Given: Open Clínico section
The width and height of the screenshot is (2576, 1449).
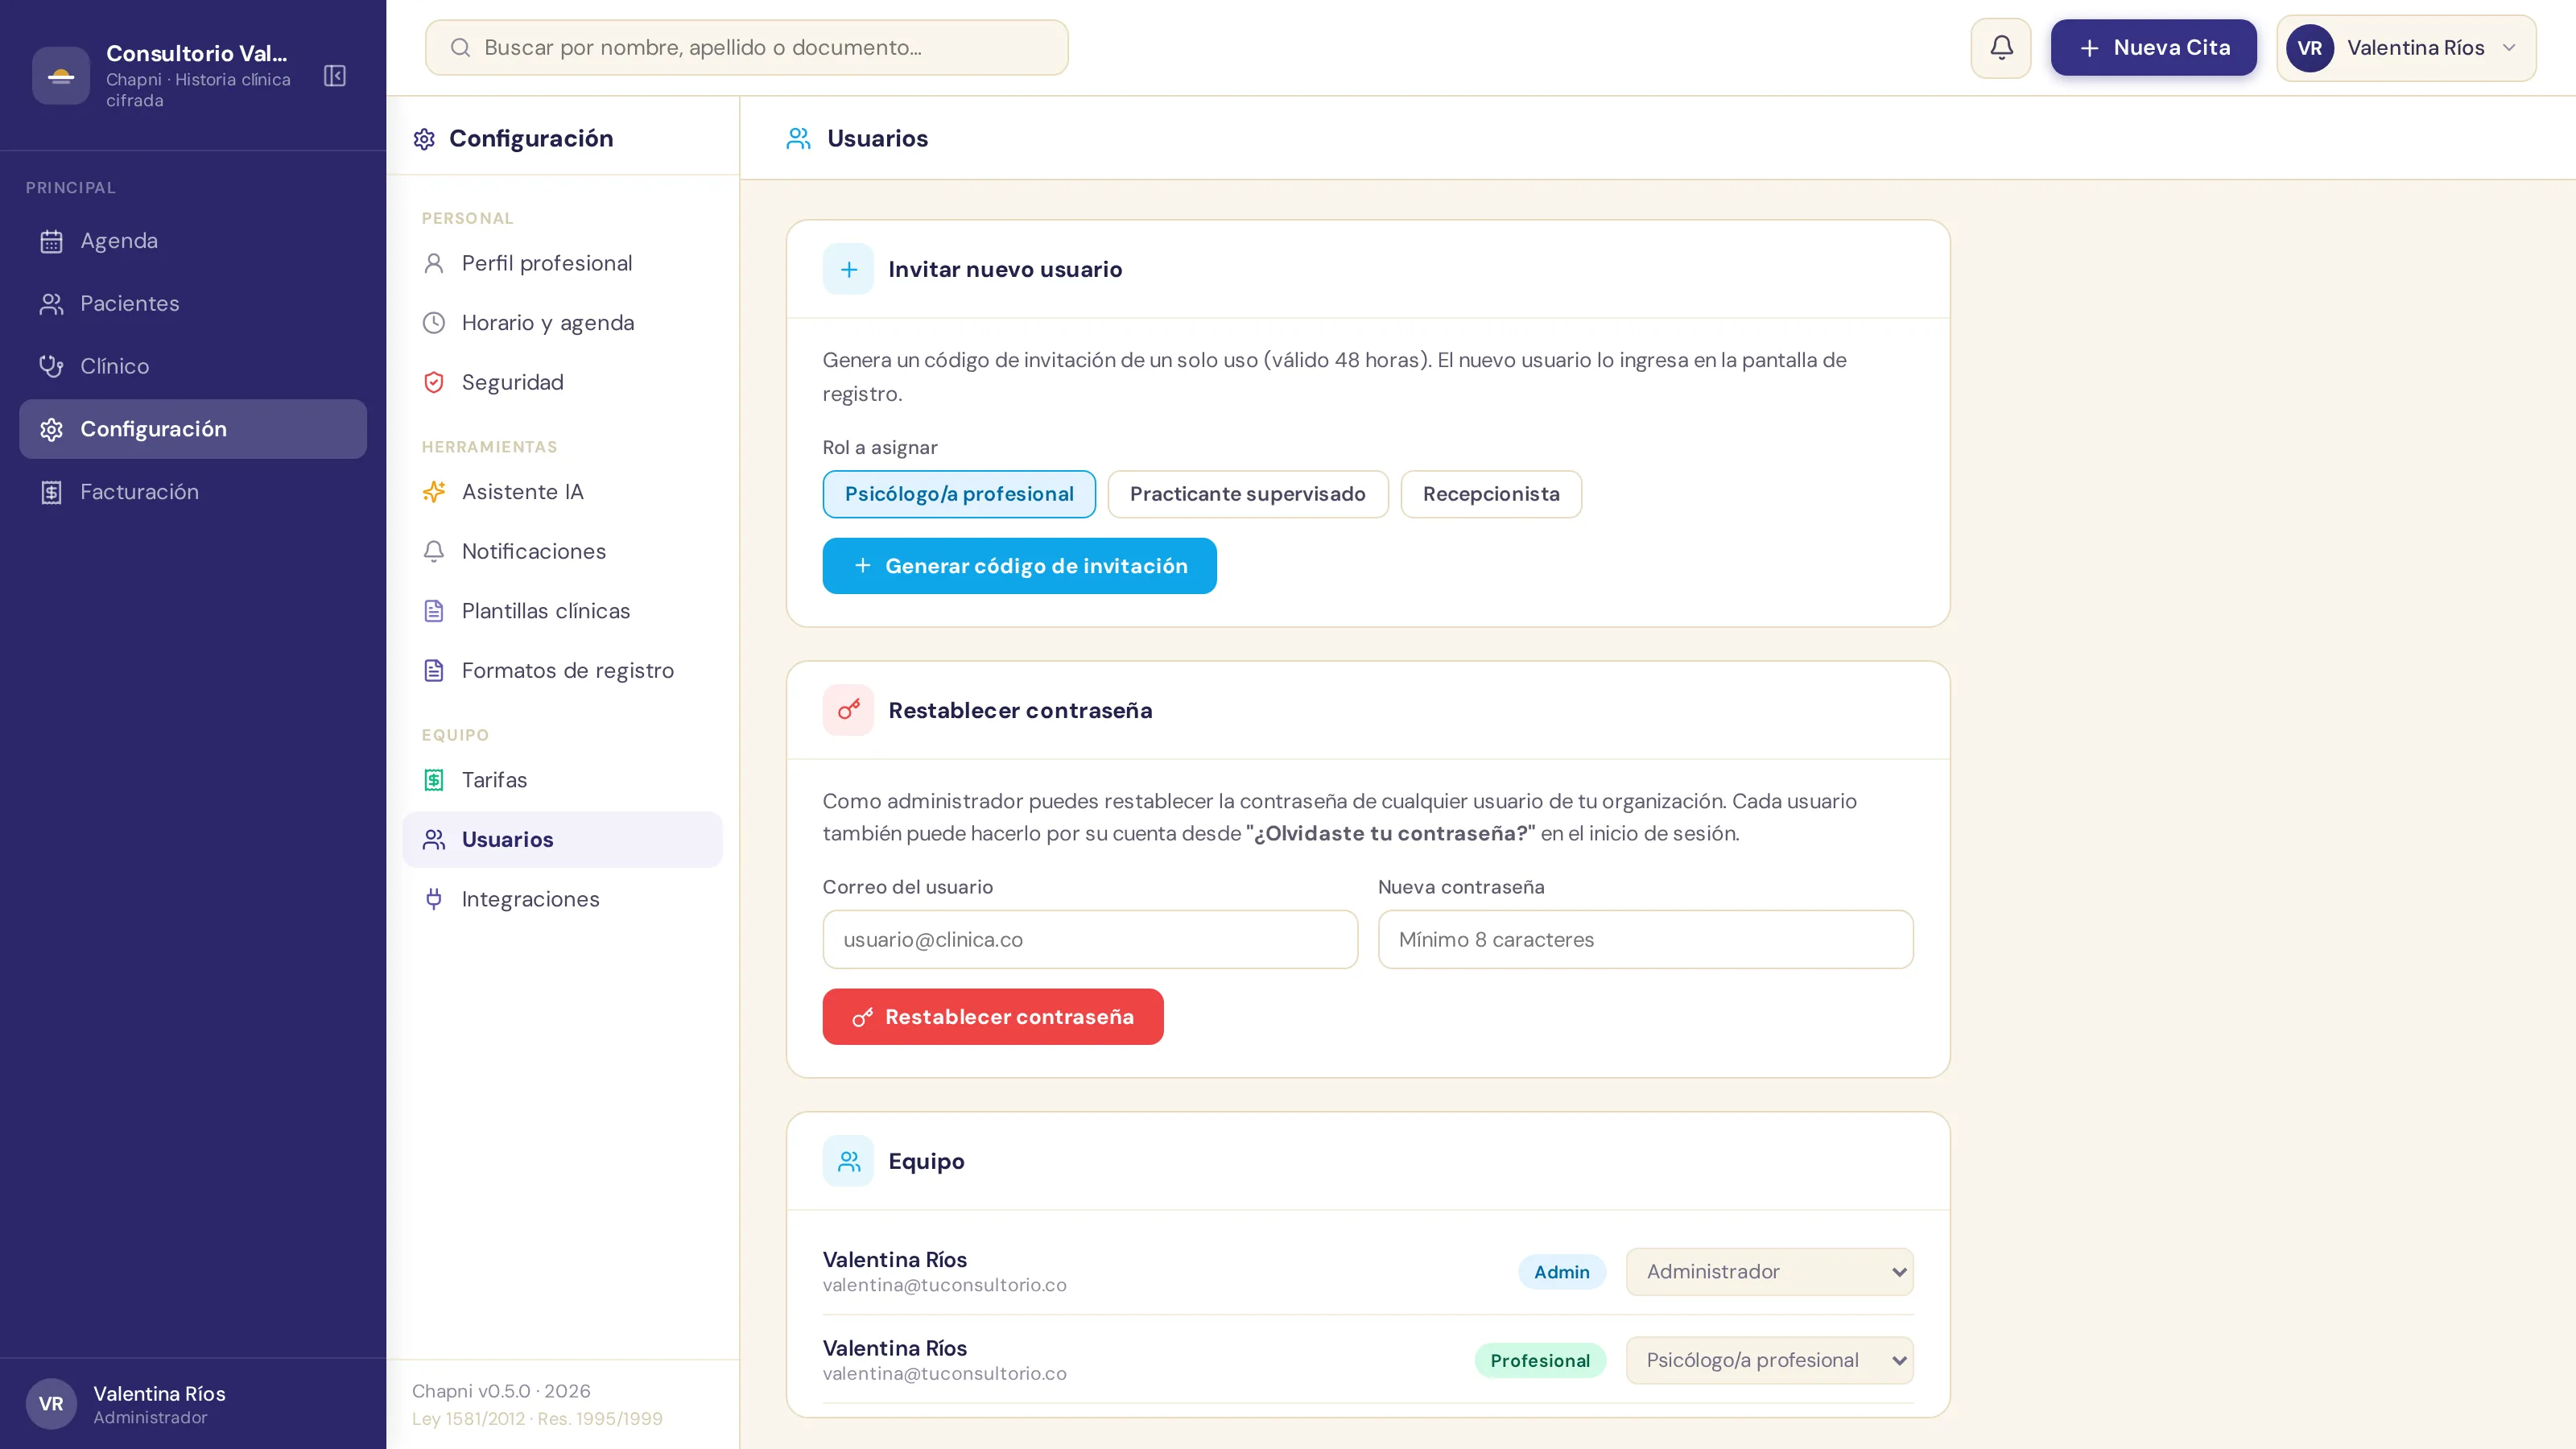Looking at the screenshot, I should tap(193, 366).
